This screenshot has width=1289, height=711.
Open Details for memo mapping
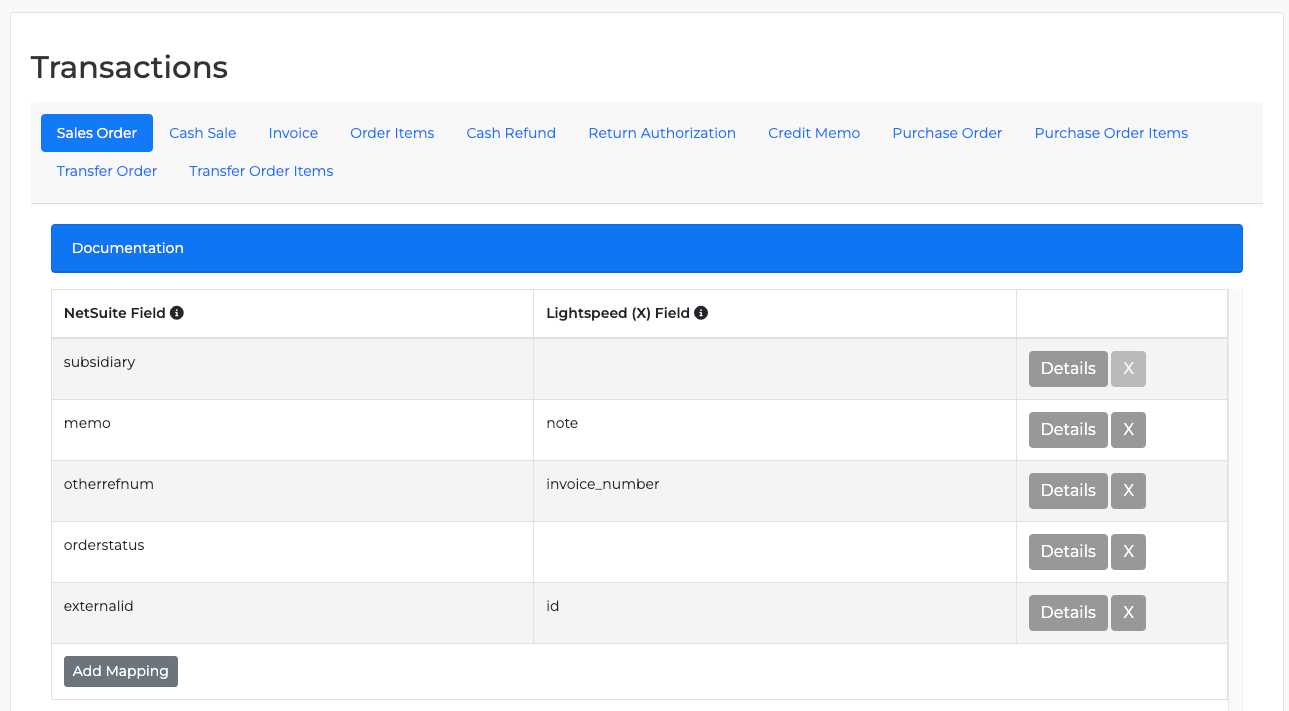click(x=1068, y=430)
